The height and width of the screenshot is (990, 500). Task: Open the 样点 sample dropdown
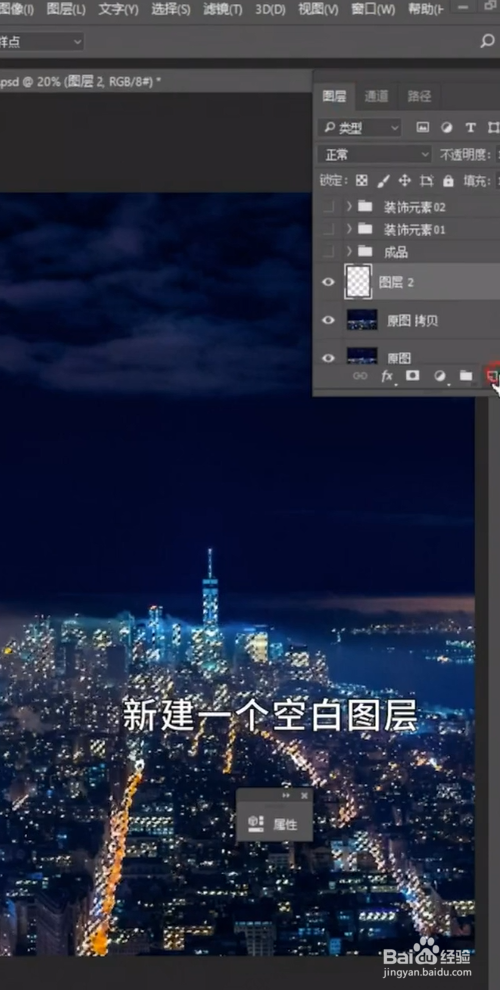pyautogui.click(x=41, y=42)
